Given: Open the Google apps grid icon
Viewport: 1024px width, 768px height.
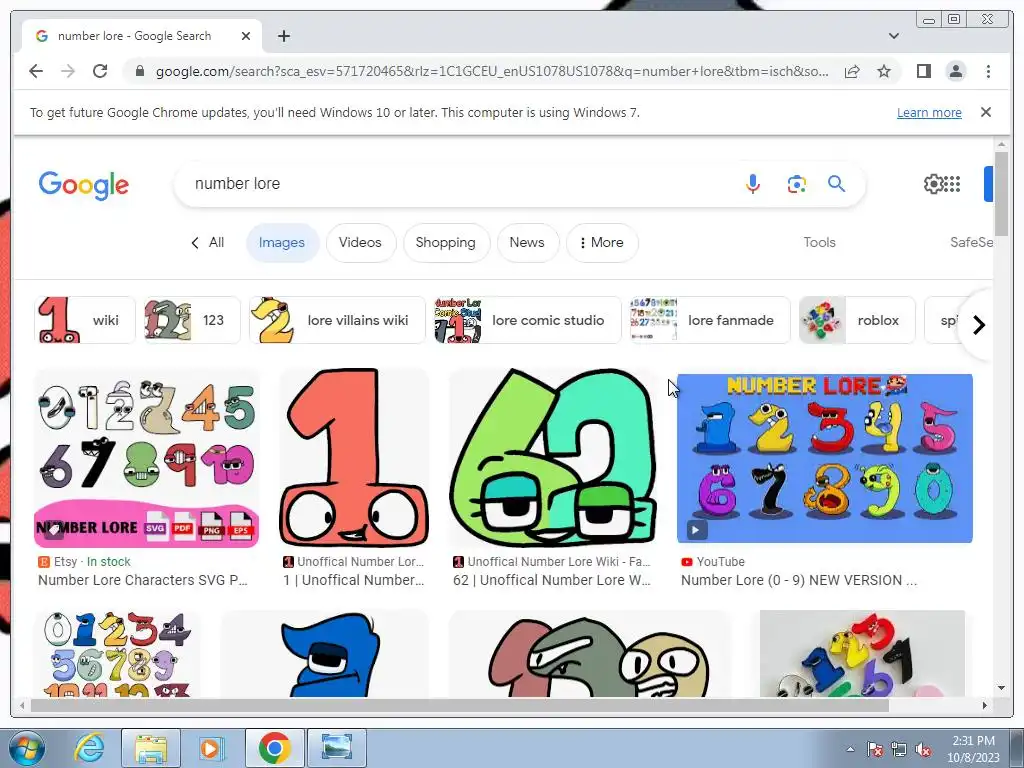Looking at the screenshot, I should point(952,184).
